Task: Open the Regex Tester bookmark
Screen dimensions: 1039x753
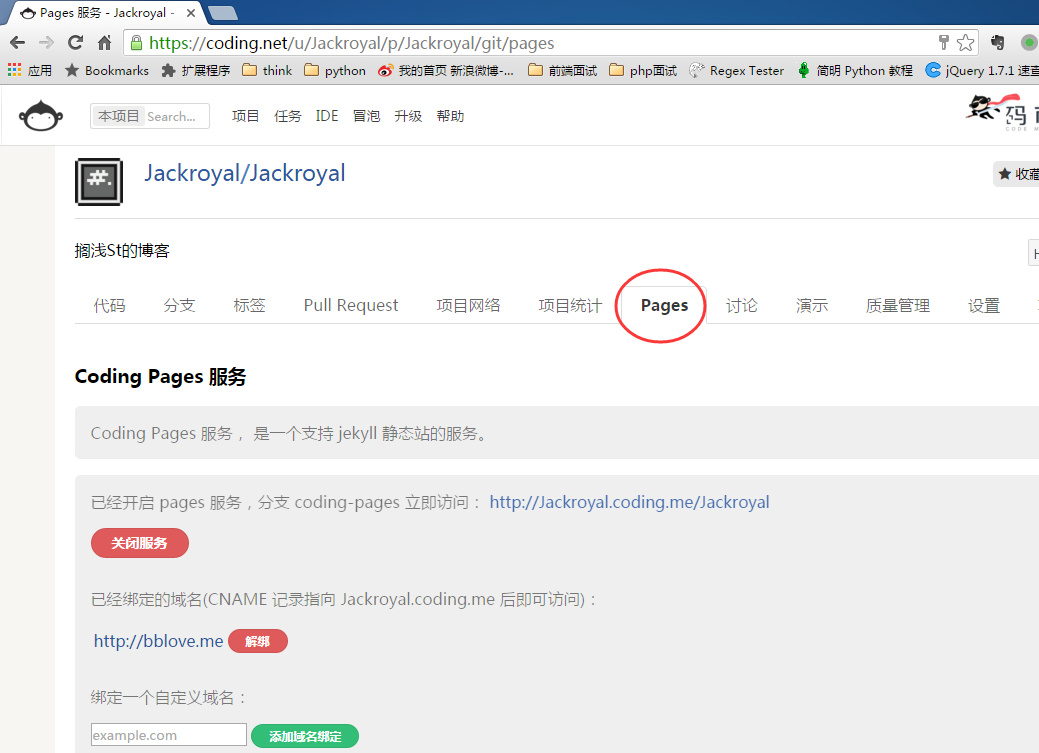Action: (736, 70)
